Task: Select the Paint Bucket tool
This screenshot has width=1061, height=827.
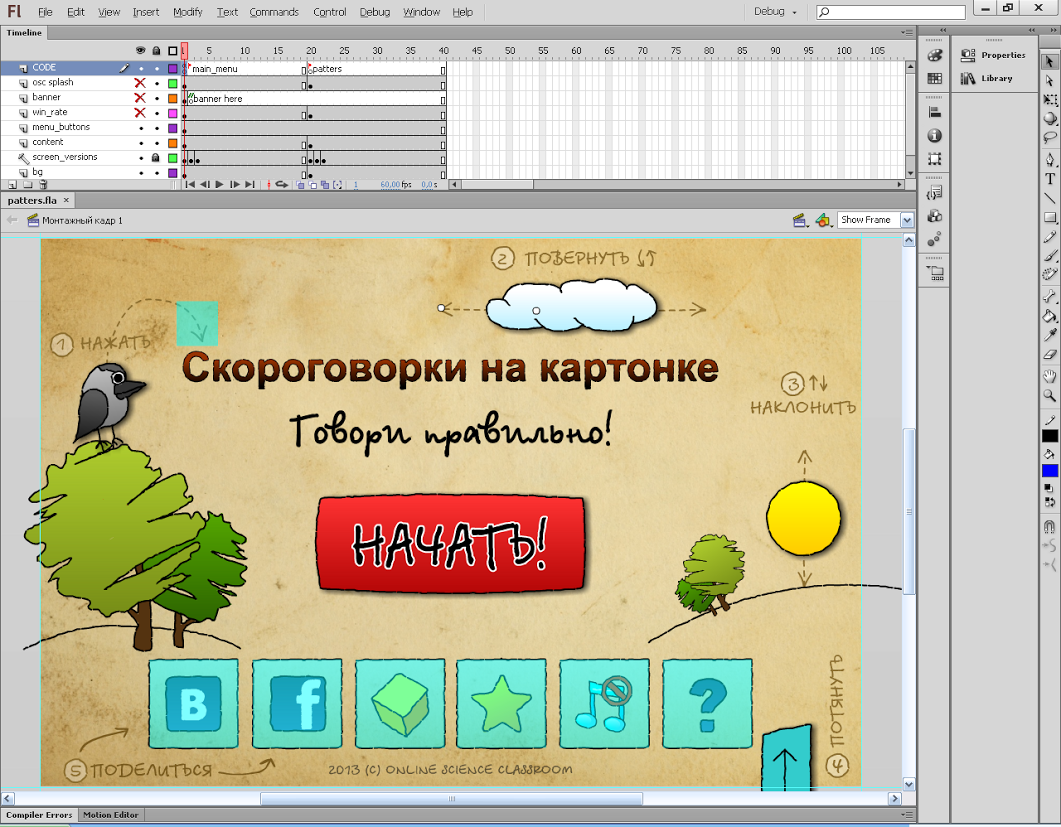Action: click(x=1049, y=315)
